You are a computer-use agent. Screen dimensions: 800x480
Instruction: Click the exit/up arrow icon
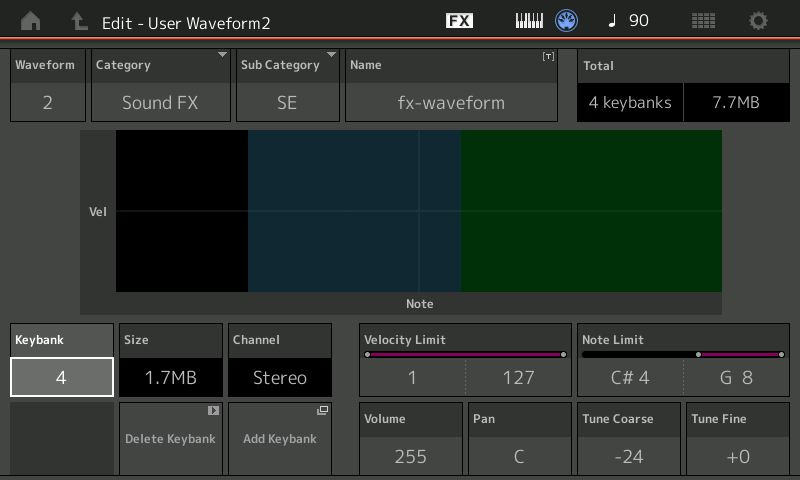tap(79, 21)
